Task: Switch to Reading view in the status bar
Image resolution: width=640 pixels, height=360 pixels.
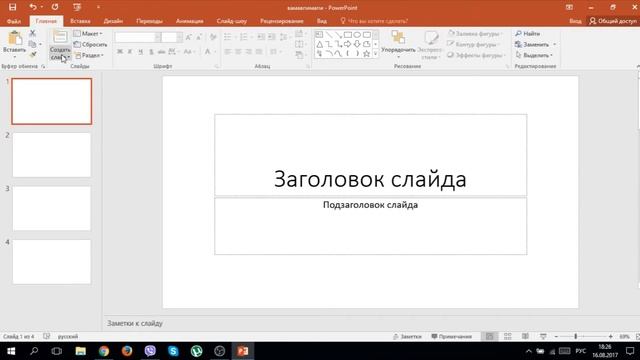Action: (x=525, y=336)
